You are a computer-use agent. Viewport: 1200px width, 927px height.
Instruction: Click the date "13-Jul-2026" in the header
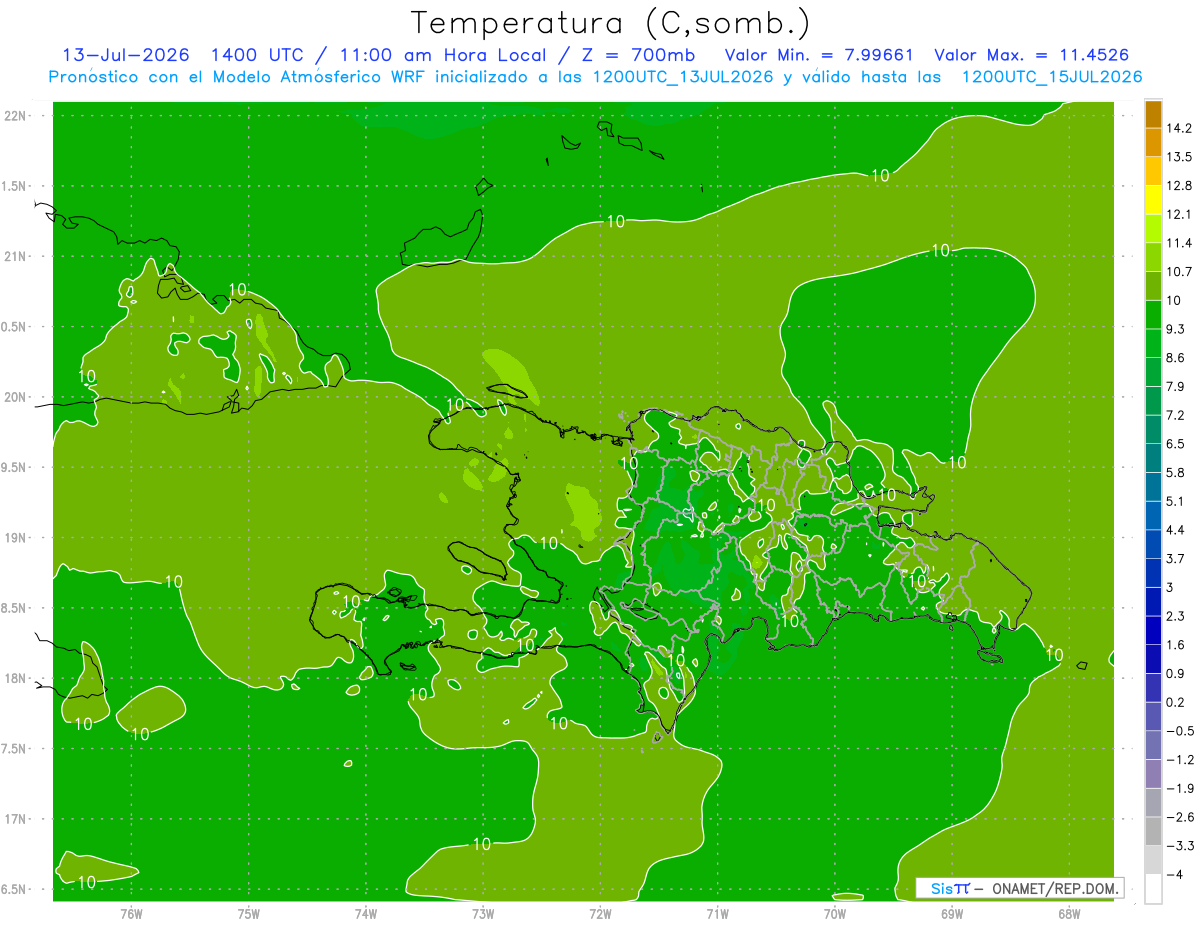click(125, 56)
